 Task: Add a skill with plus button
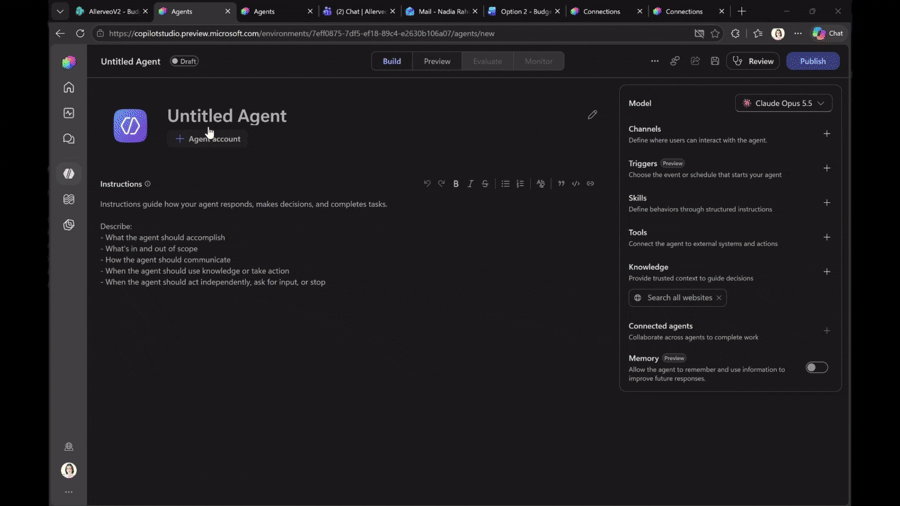tap(827, 203)
